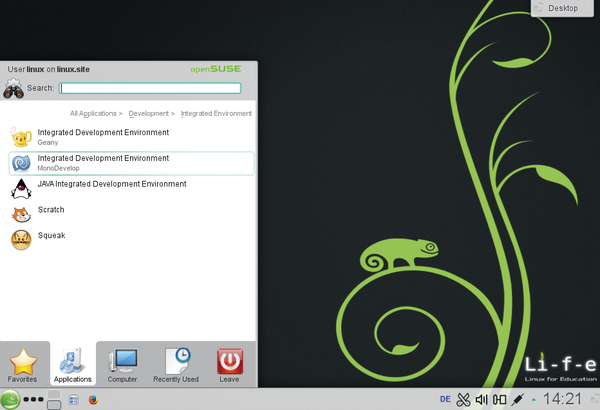Viewport: 600px width, 410px height.
Task: Open the JAVA Integrated Development Environment
Action: coord(131,189)
